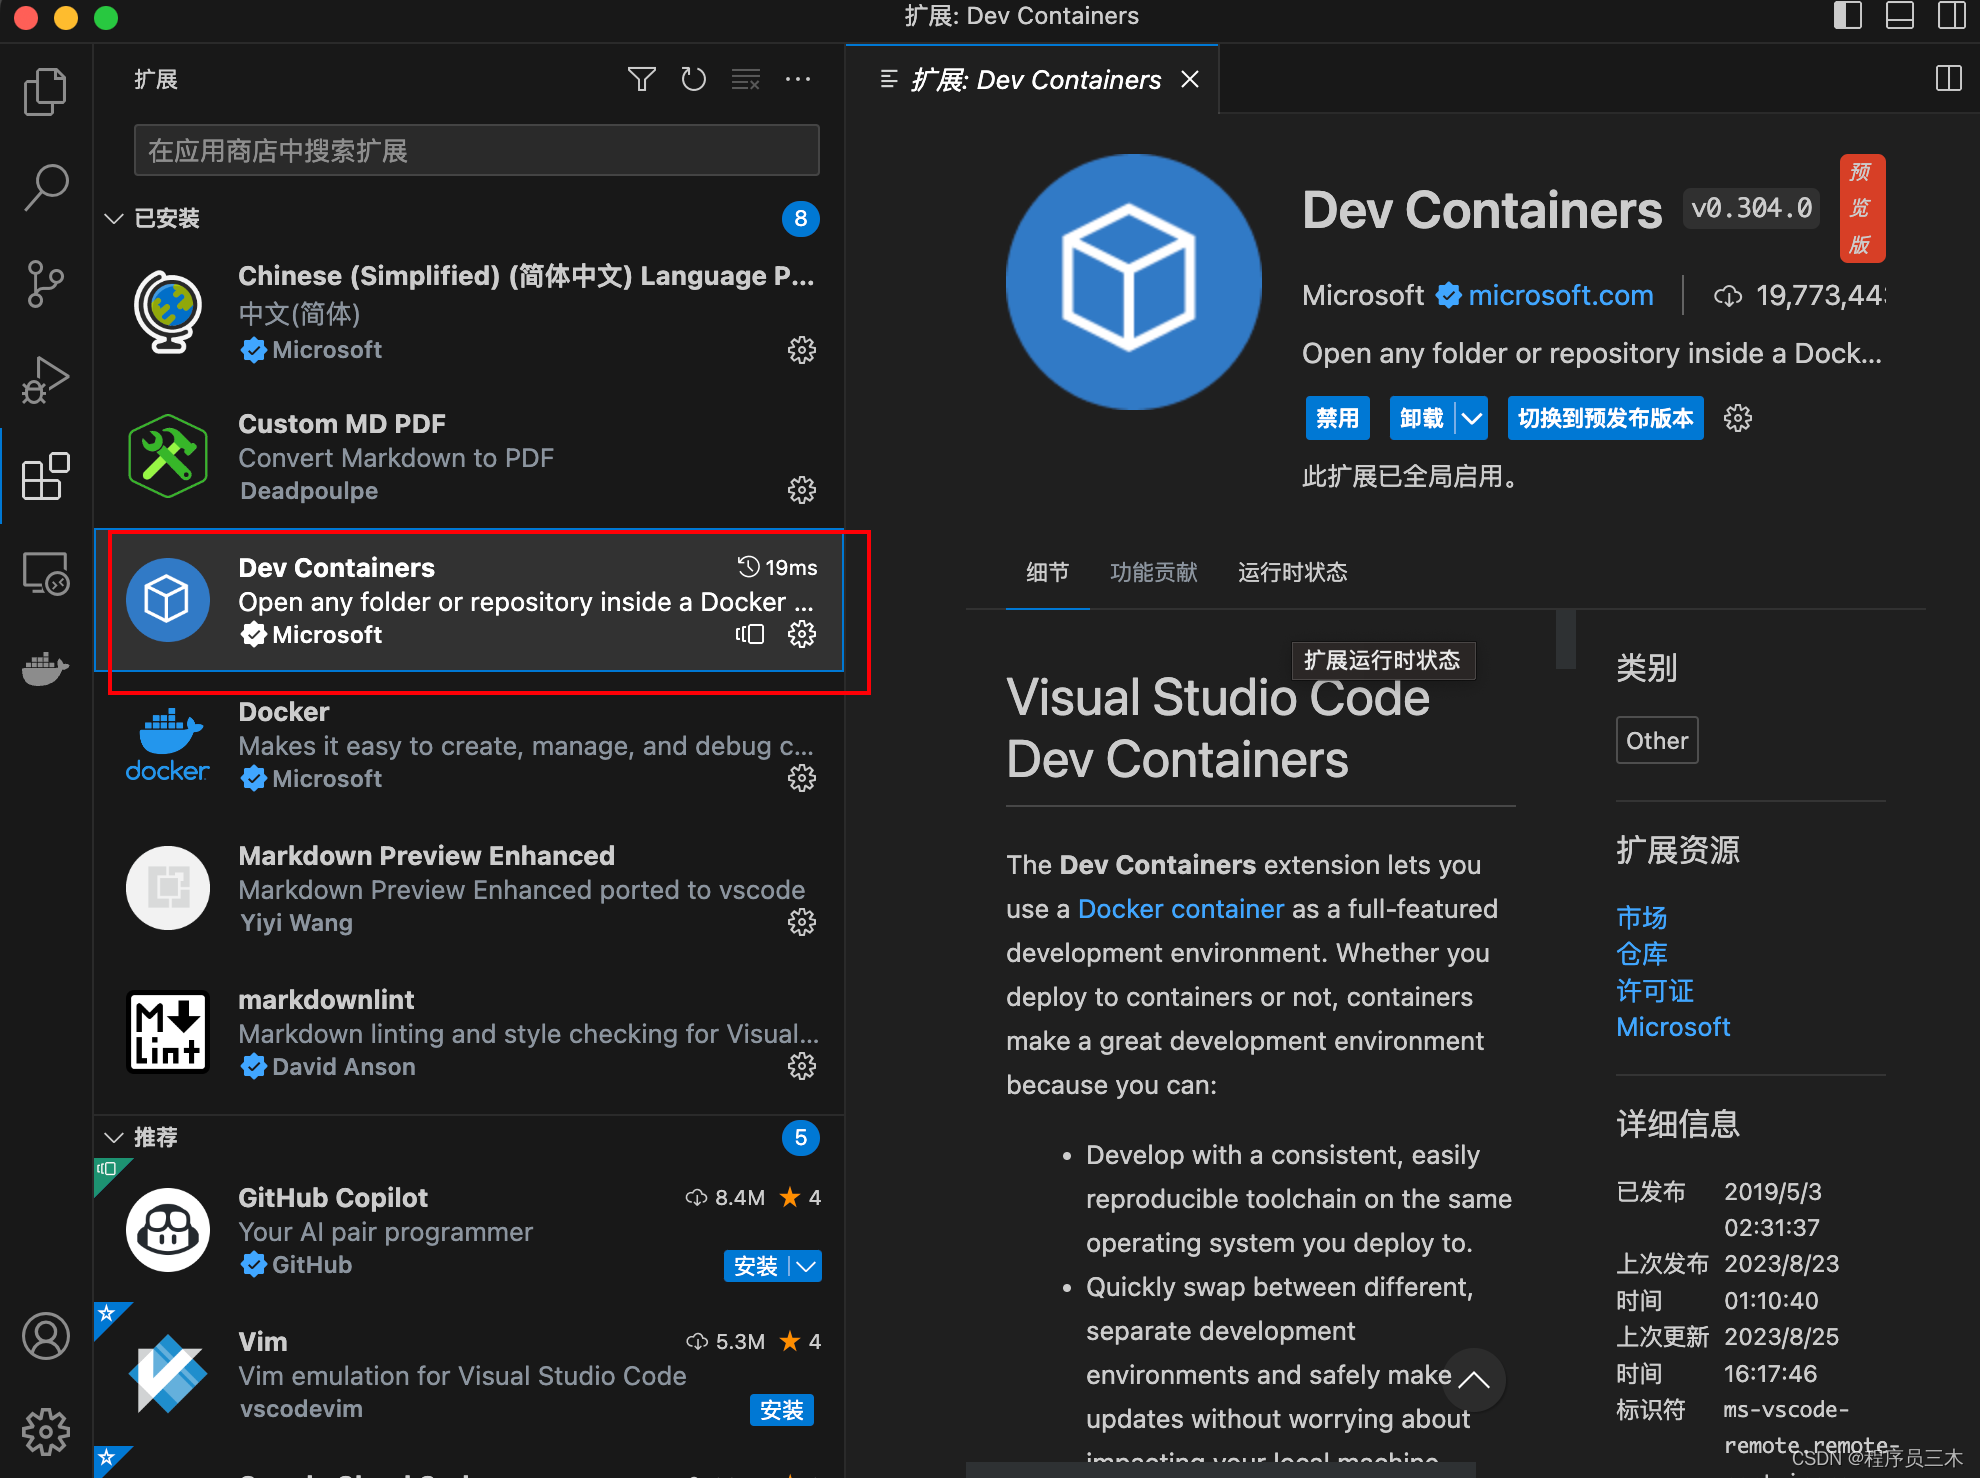
Task: Open the Explorer view in activity bar
Action: tap(45, 91)
